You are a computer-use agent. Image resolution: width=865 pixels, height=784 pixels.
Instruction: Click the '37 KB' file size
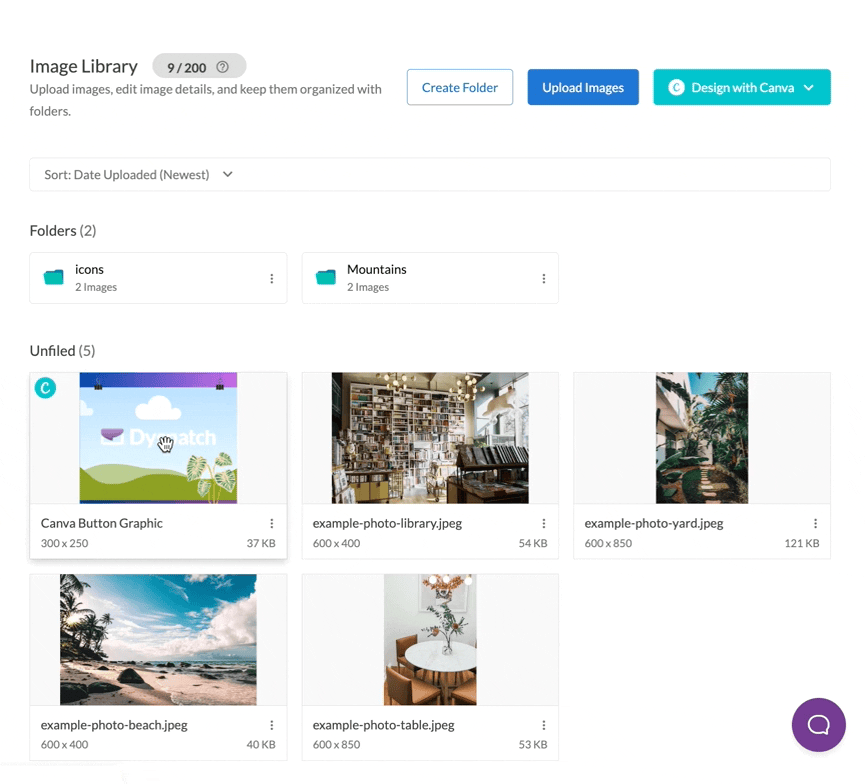point(261,543)
